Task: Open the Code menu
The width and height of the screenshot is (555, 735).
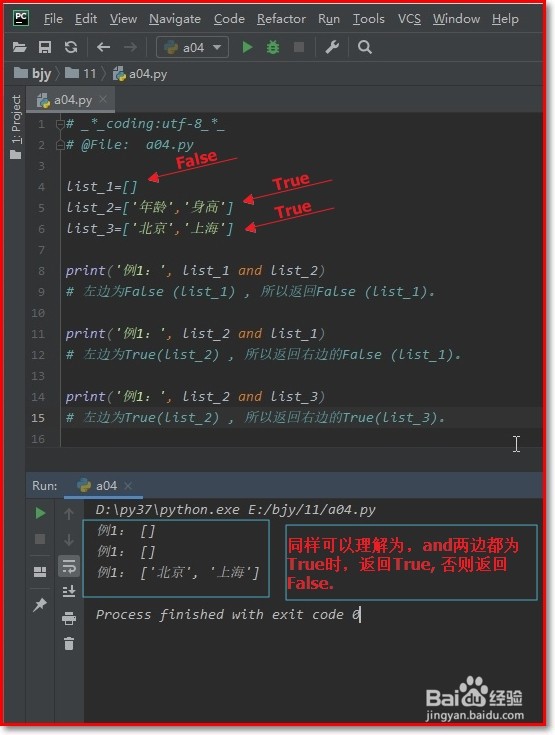Action: click(229, 19)
